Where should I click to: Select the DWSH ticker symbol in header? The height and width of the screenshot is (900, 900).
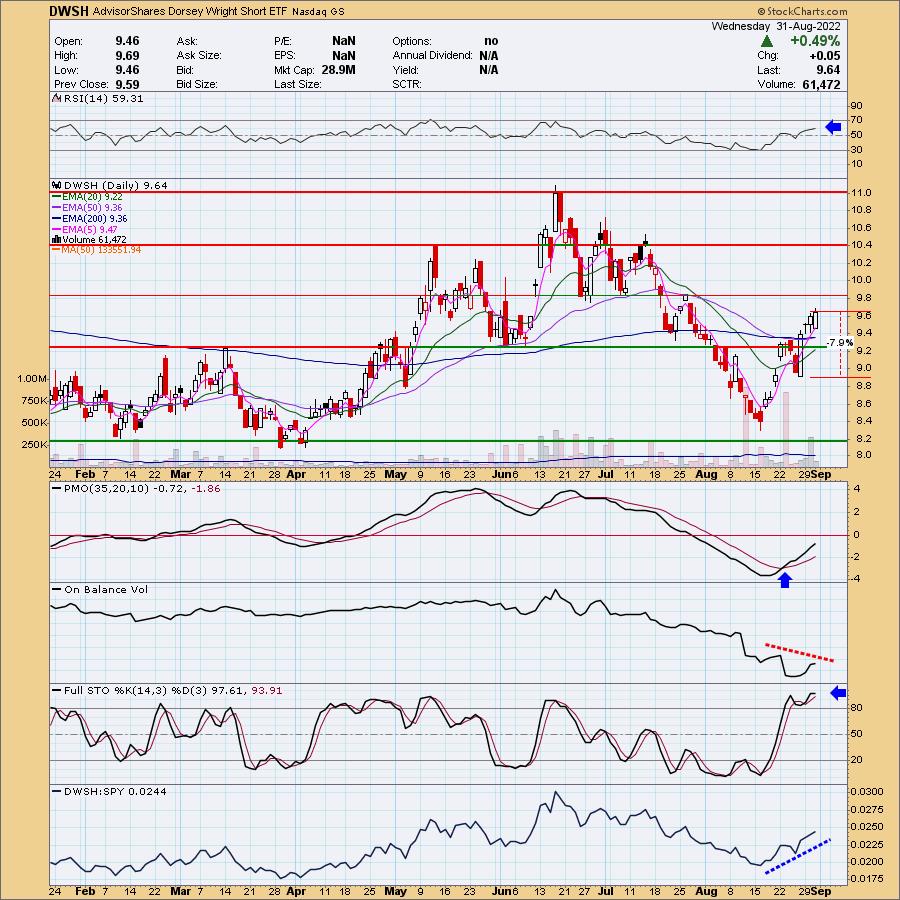coord(69,11)
